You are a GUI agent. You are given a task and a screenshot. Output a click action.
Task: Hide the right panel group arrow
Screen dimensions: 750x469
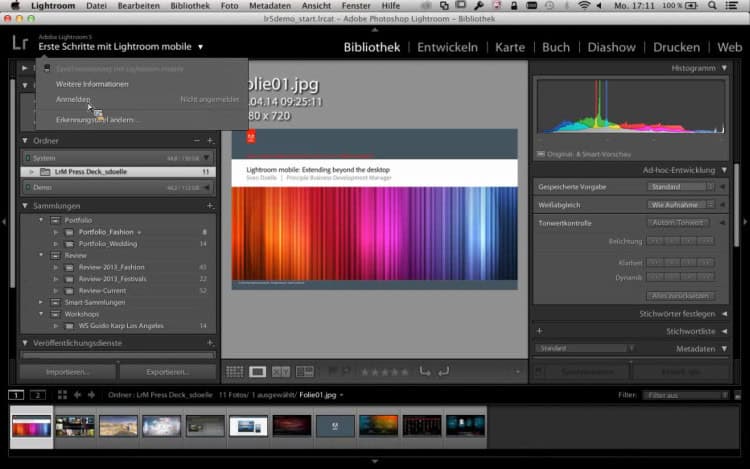(745, 222)
